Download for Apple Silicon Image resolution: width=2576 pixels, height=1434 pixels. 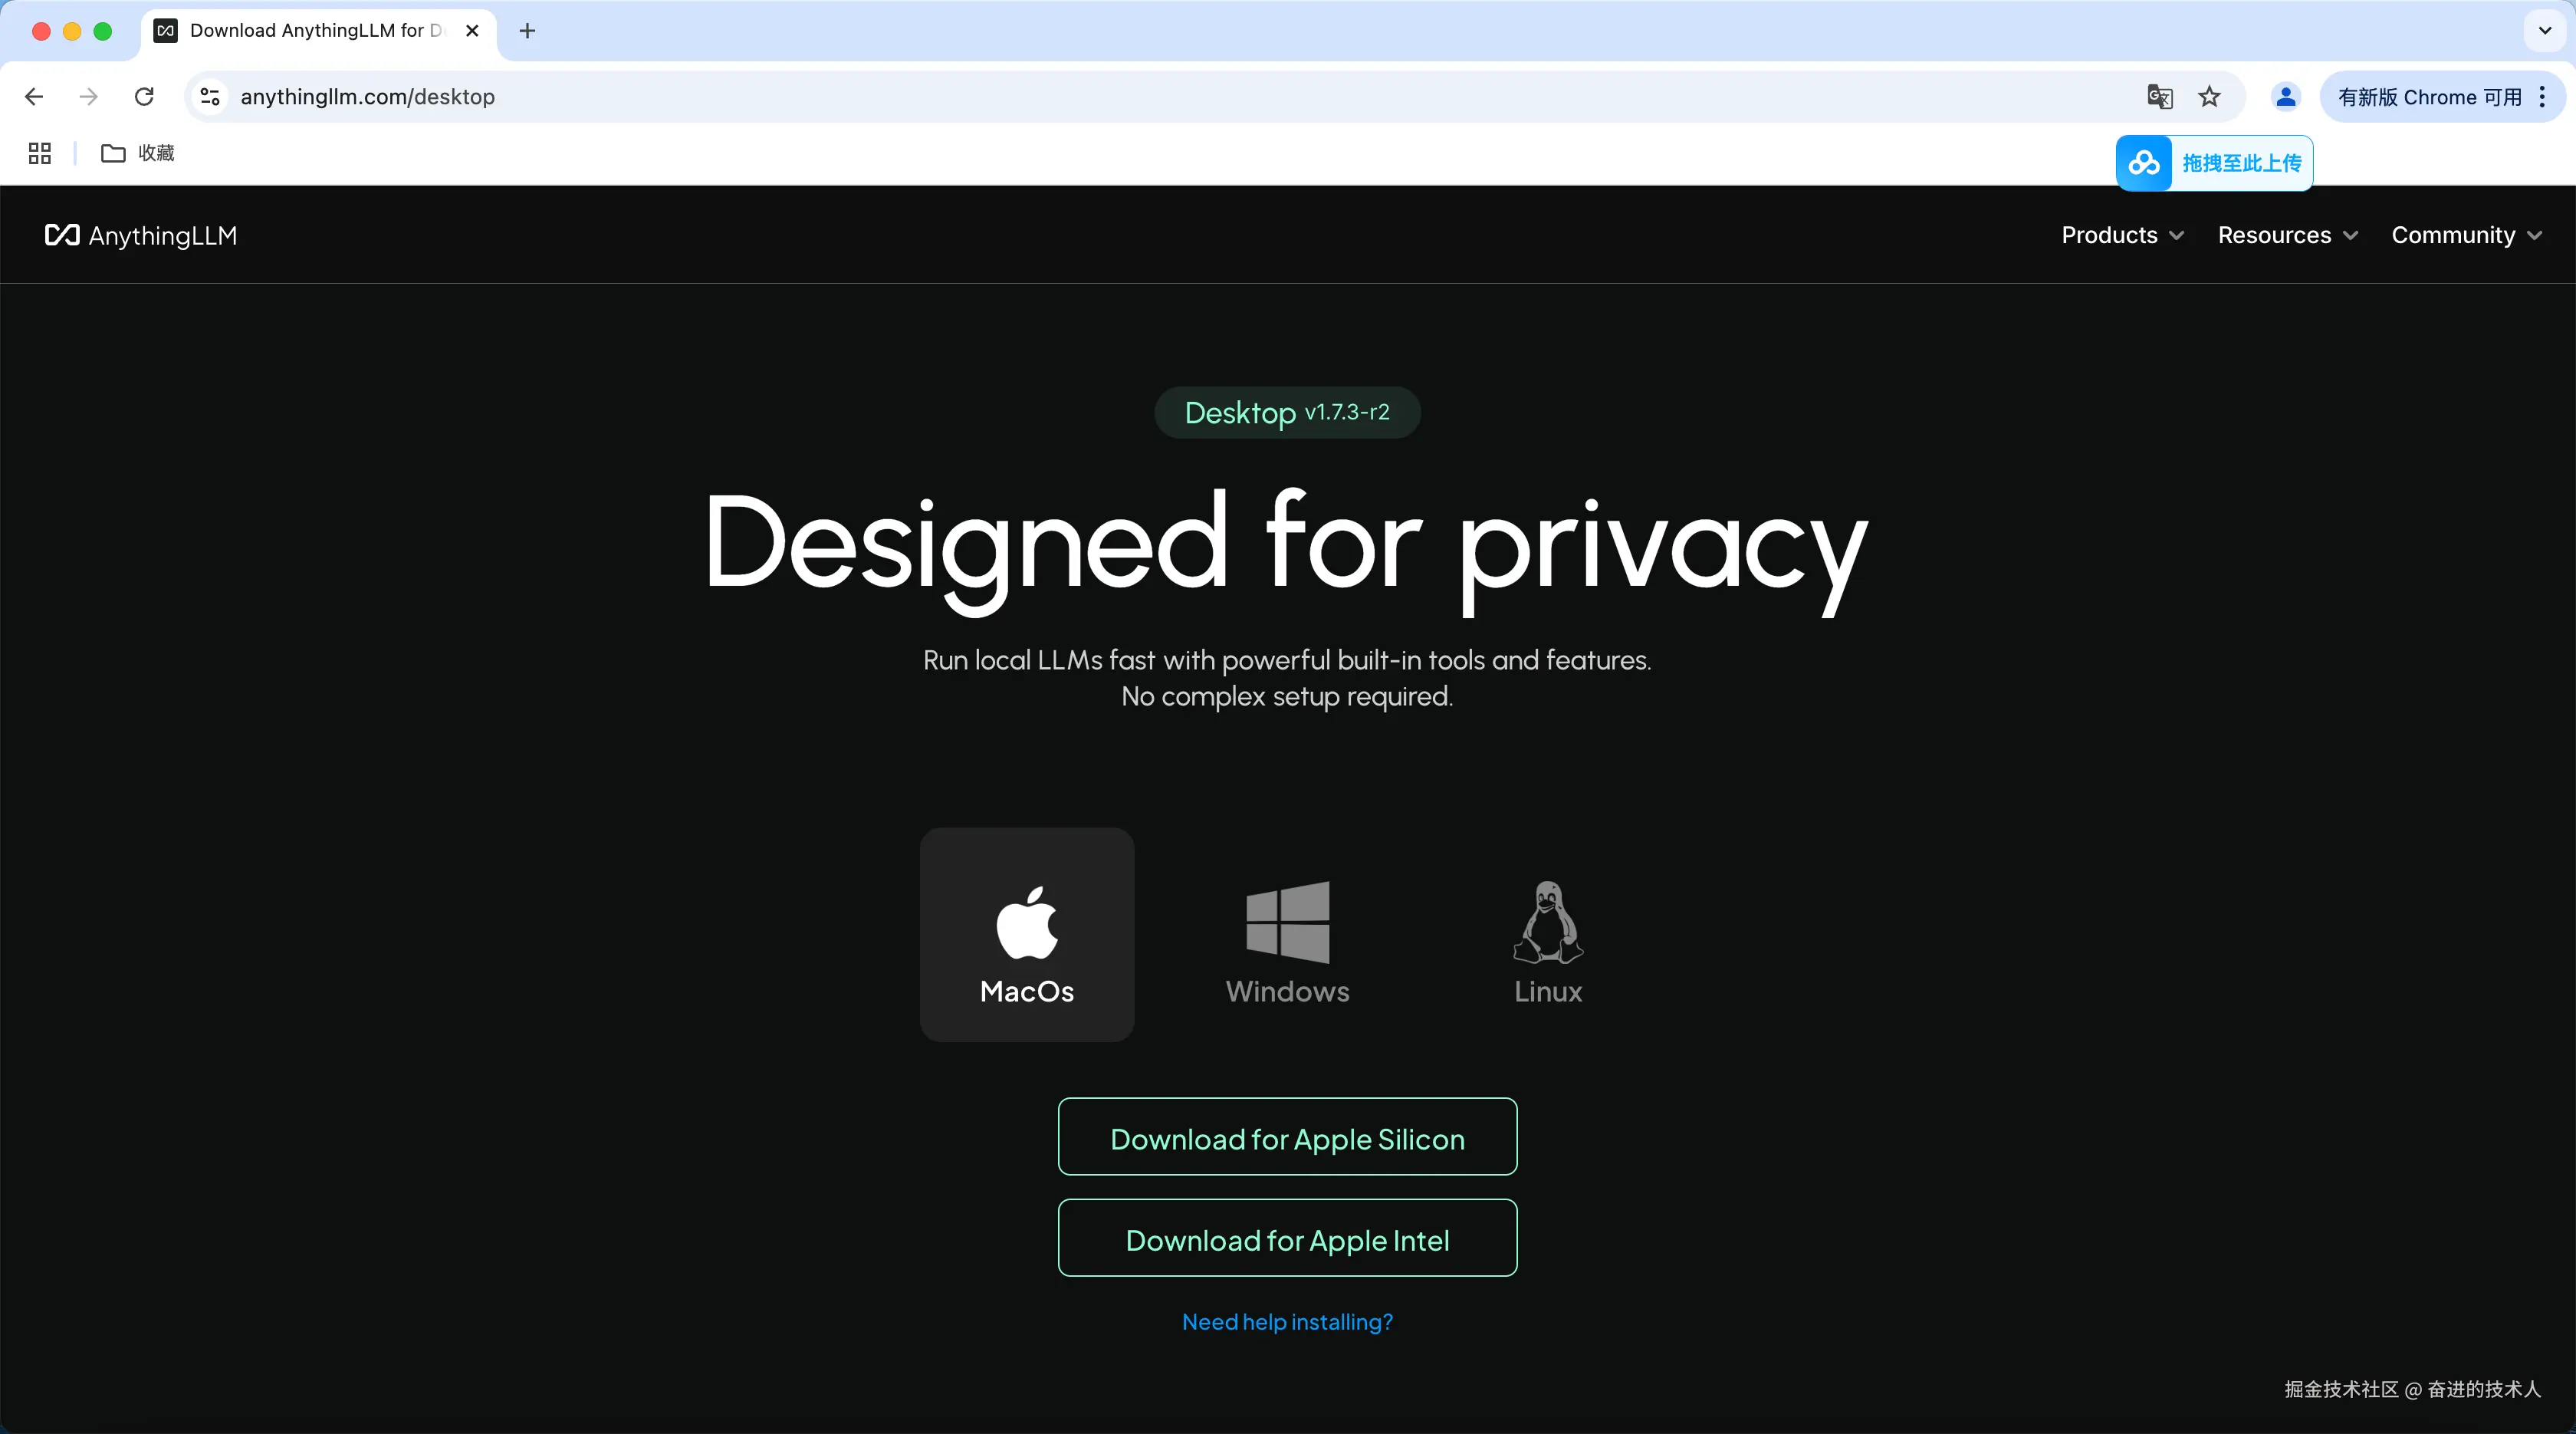(x=1287, y=1137)
